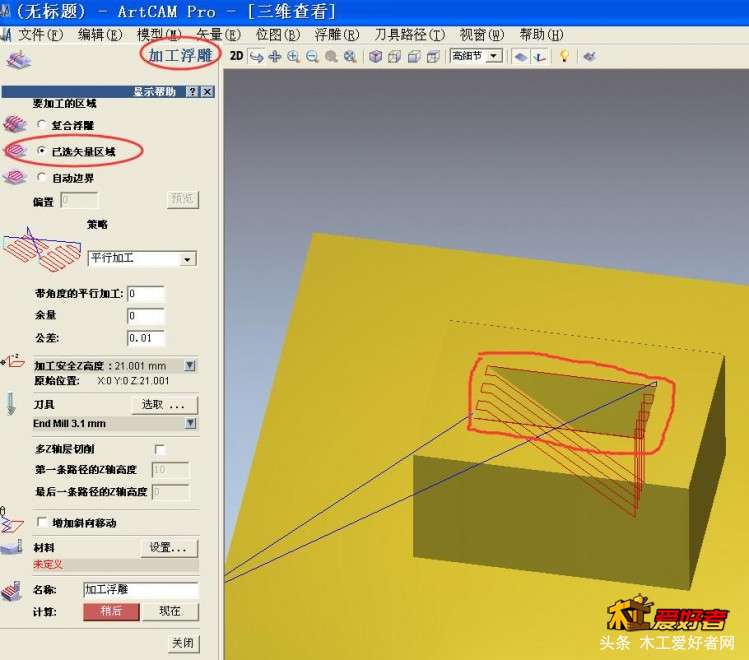This screenshot has height=660, width=749.
Task: Click the 带角度的平行加工 angle field
Action: (146, 294)
